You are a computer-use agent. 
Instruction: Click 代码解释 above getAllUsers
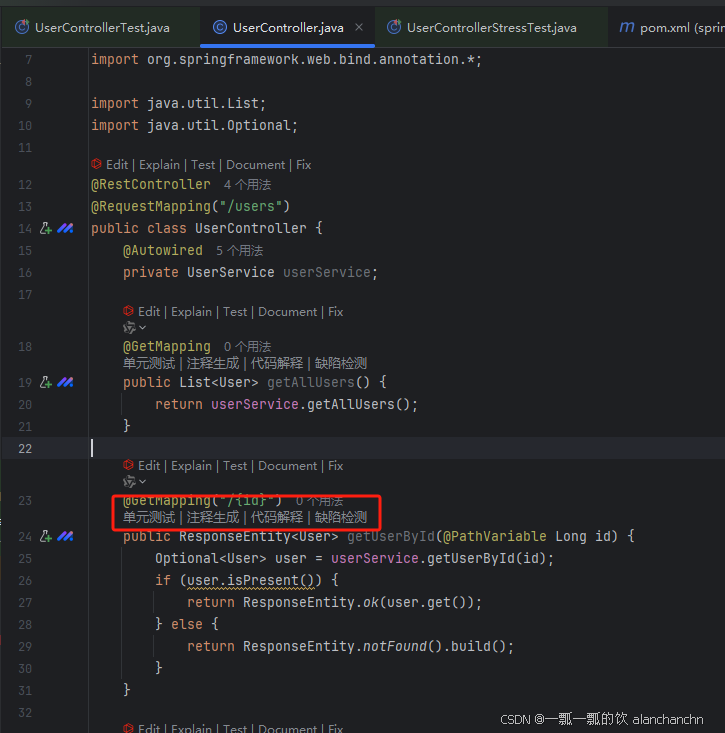click(x=277, y=364)
